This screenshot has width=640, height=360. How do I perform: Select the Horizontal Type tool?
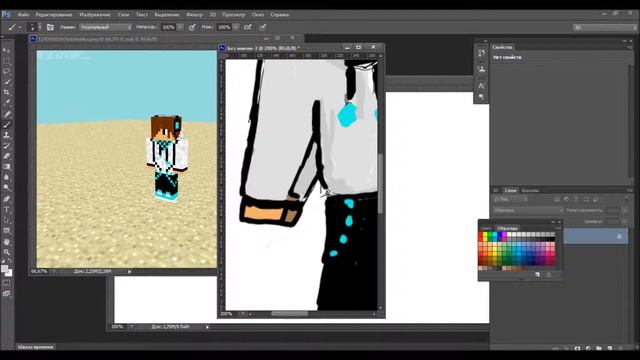point(7,209)
